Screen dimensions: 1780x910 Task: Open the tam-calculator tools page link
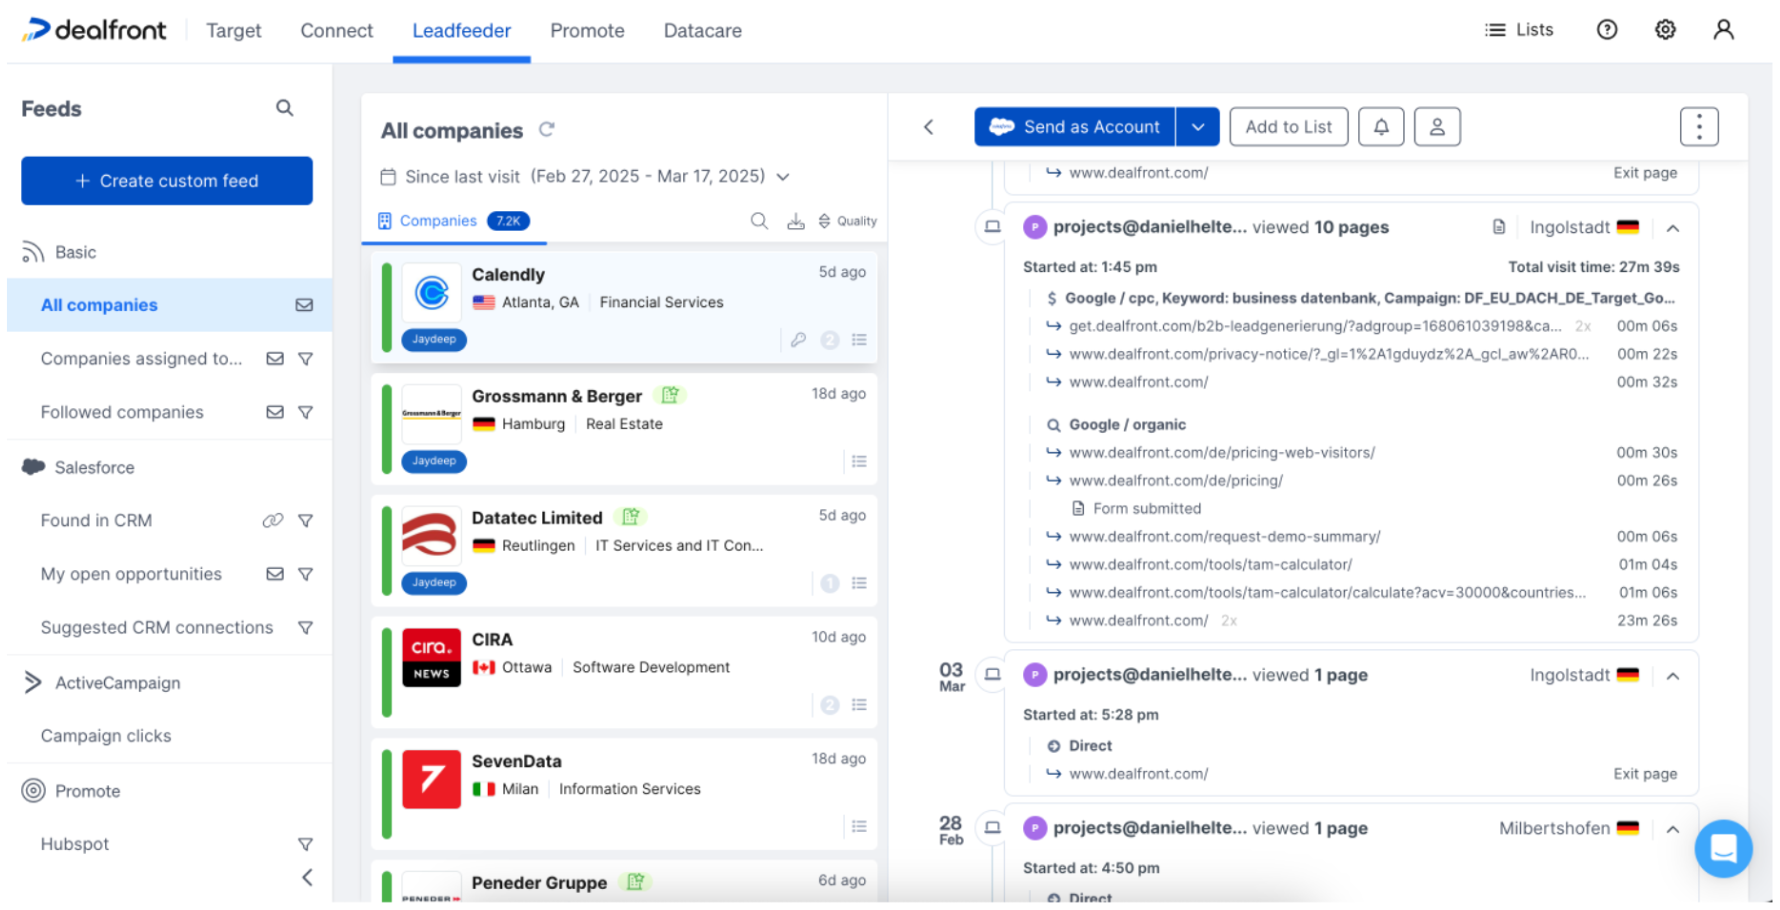(x=1211, y=565)
